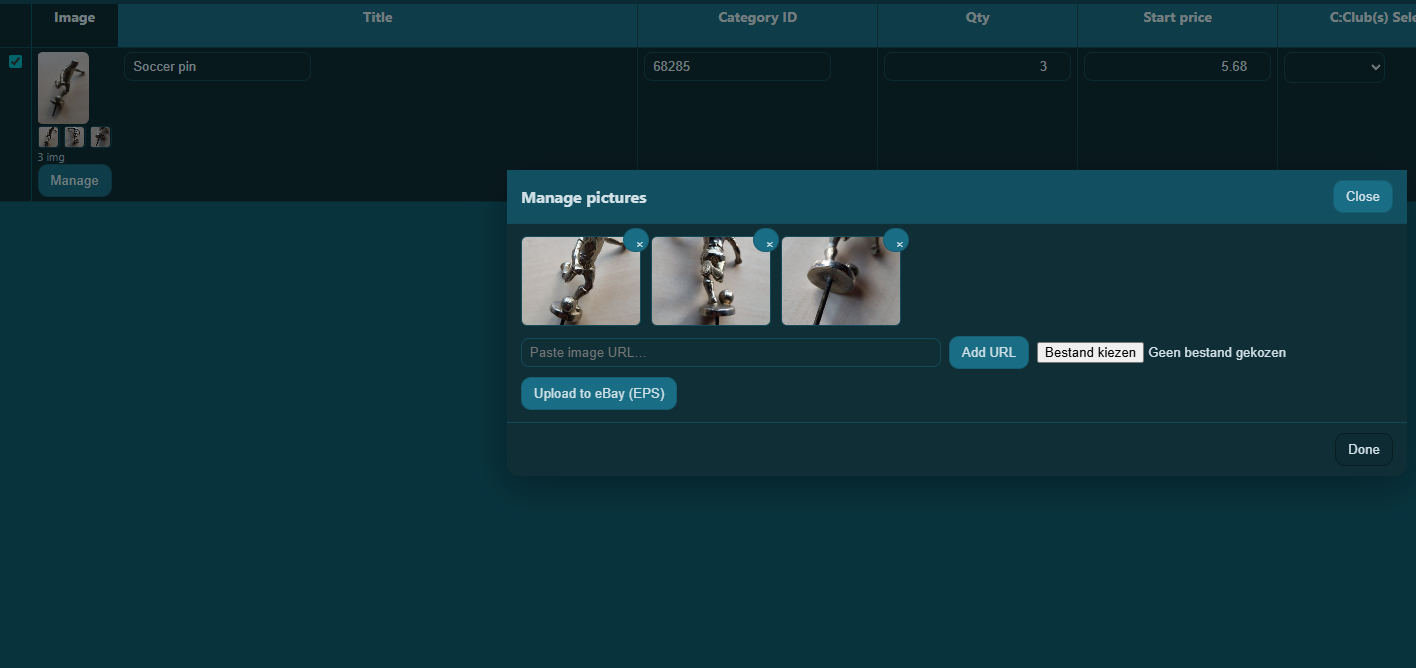Click the Add URL button
Viewport: 1416px width, 668px height.
point(988,352)
